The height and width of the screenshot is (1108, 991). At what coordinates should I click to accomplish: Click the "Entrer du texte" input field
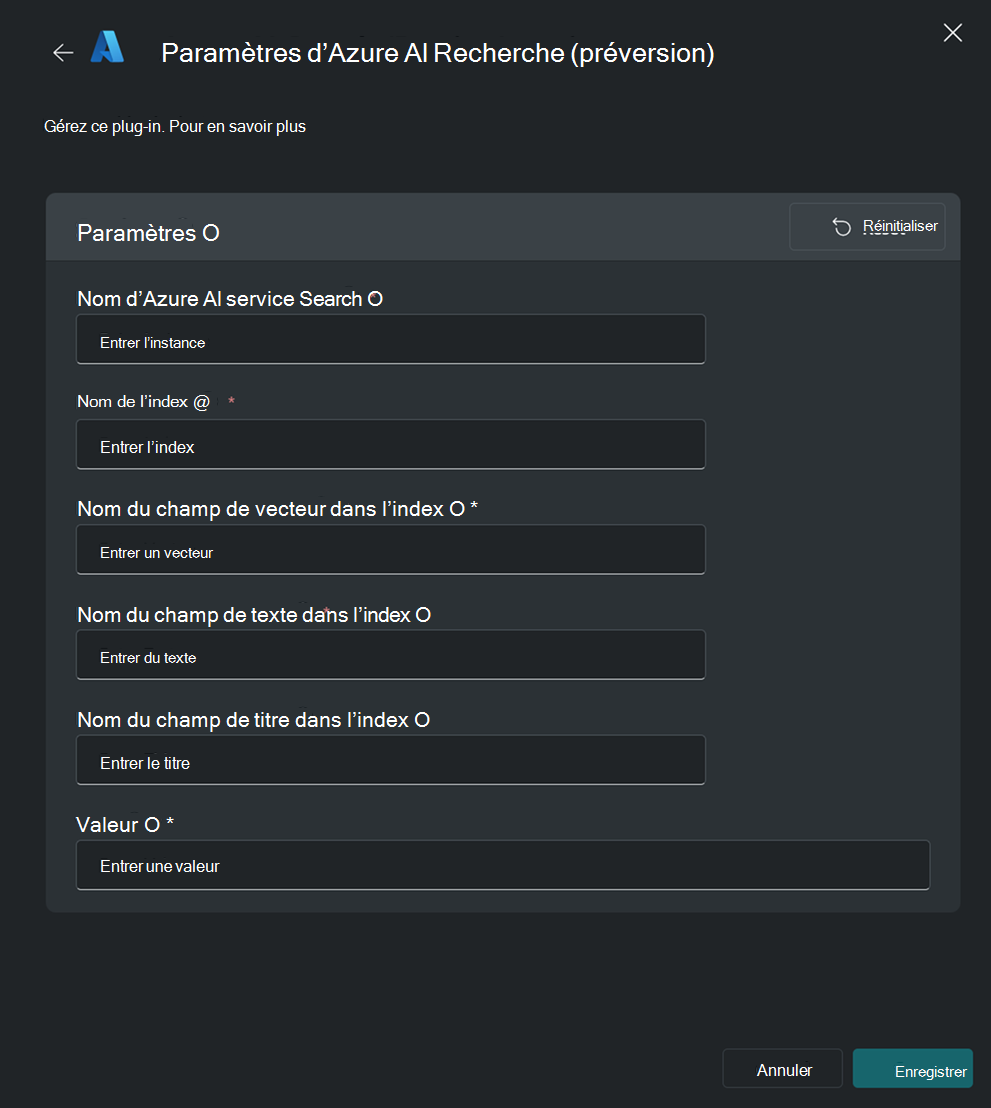[390, 655]
